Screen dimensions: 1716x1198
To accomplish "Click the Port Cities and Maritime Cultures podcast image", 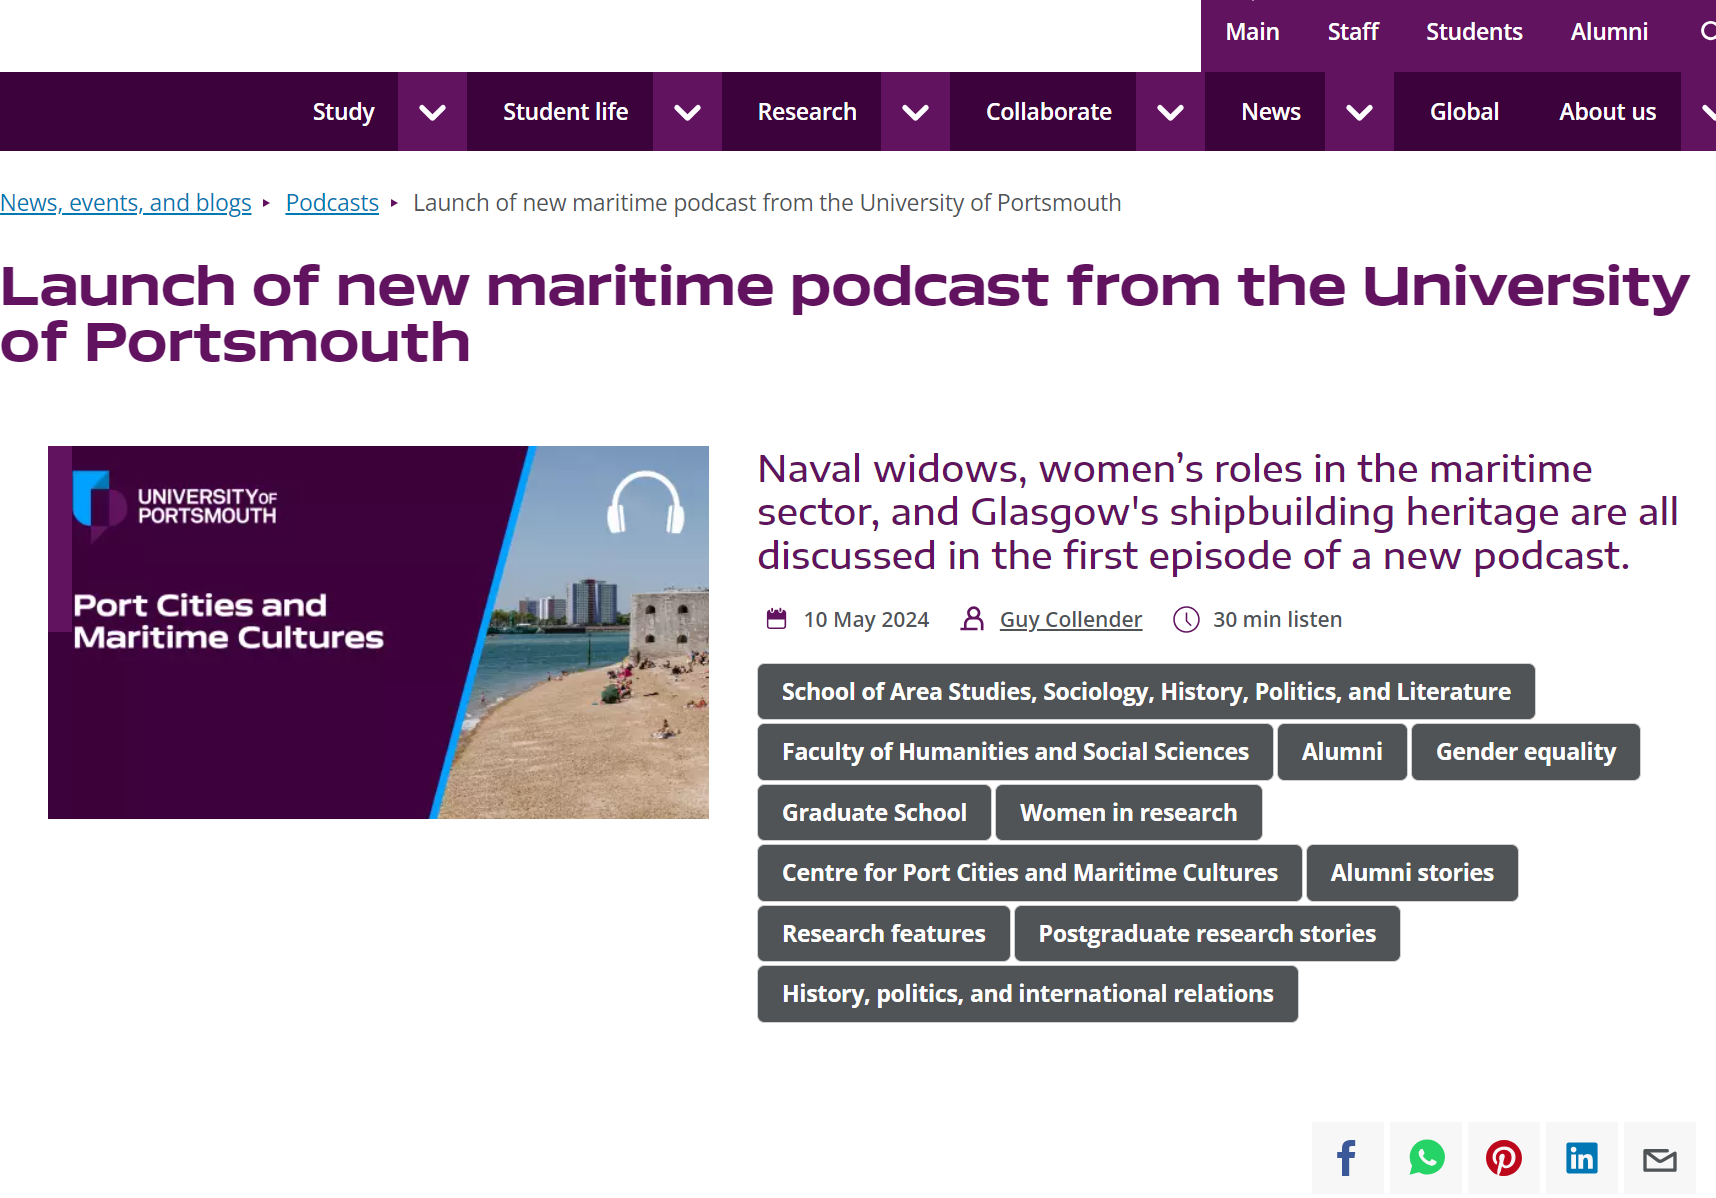I will tap(378, 632).
